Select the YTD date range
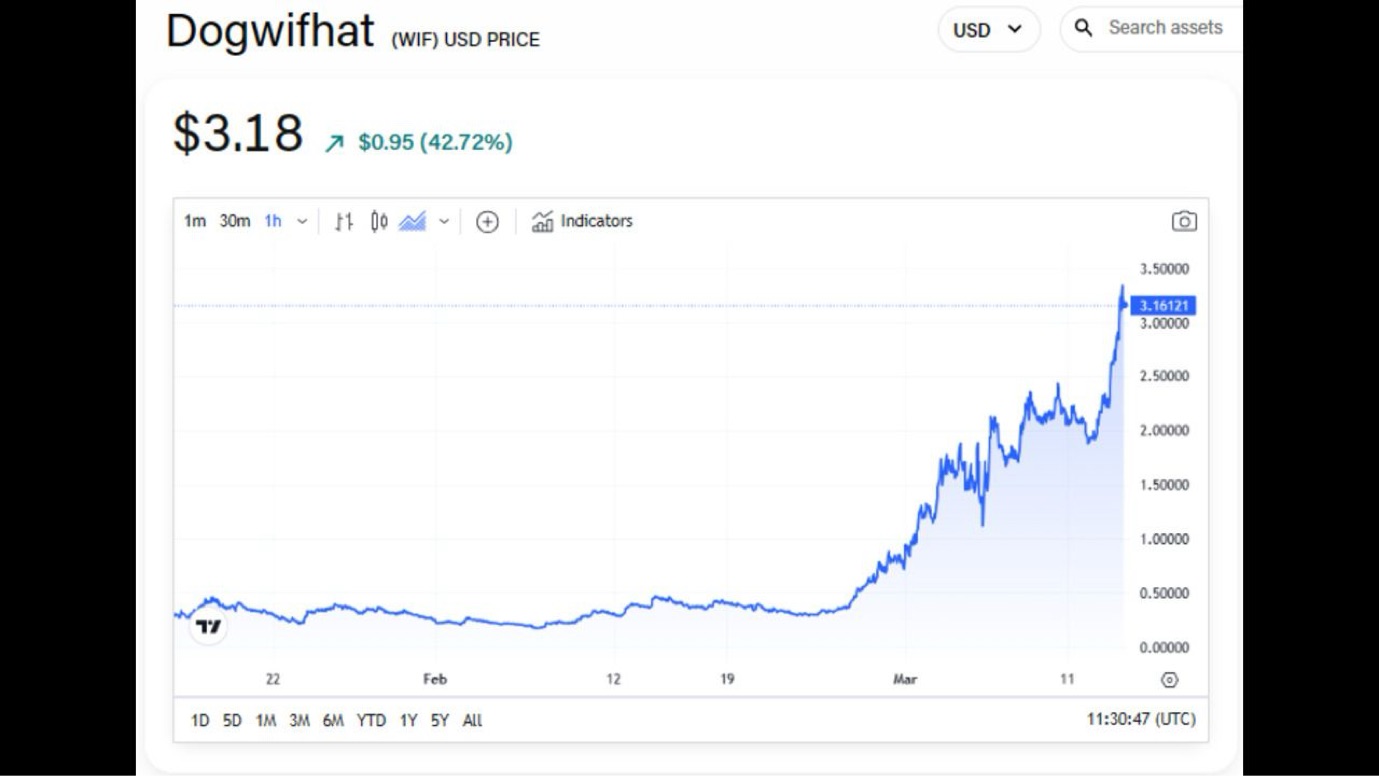This screenshot has height=776, width=1379. 371,720
